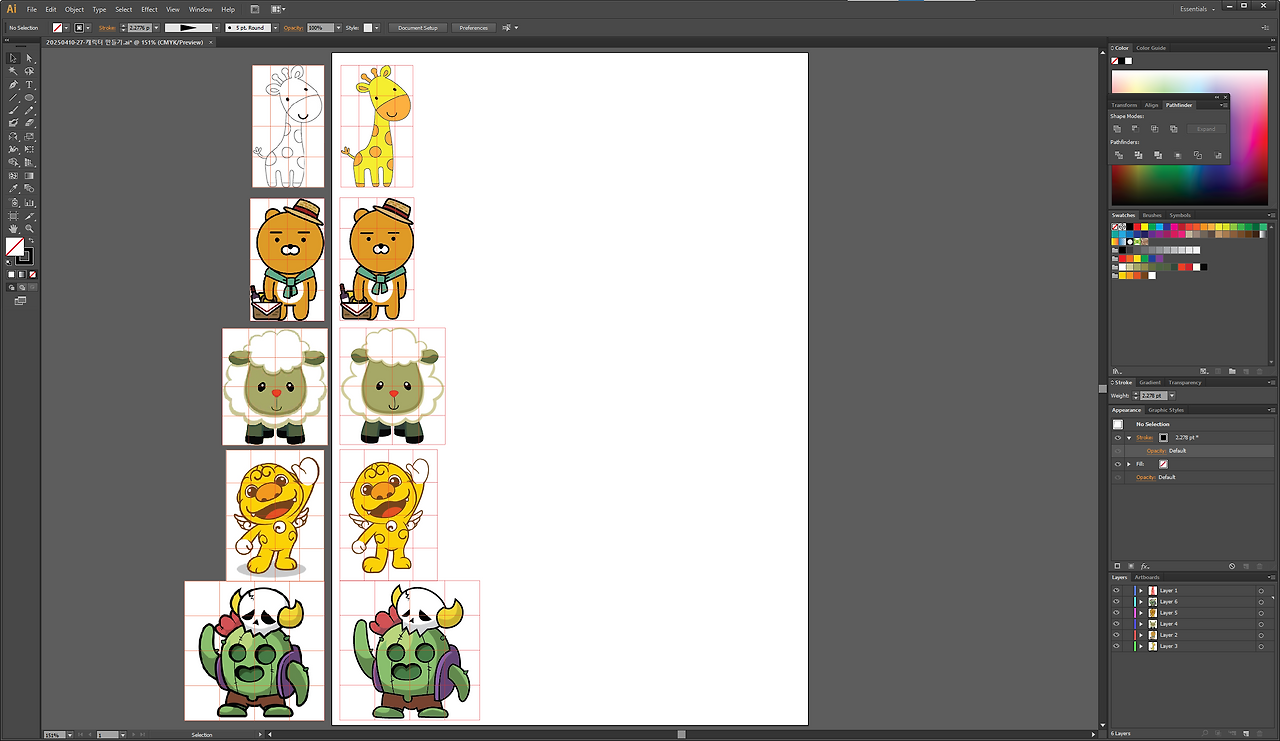1280x741 pixels.
Task: Choose the Lasso tool
Action: click(x=29, y=71)
